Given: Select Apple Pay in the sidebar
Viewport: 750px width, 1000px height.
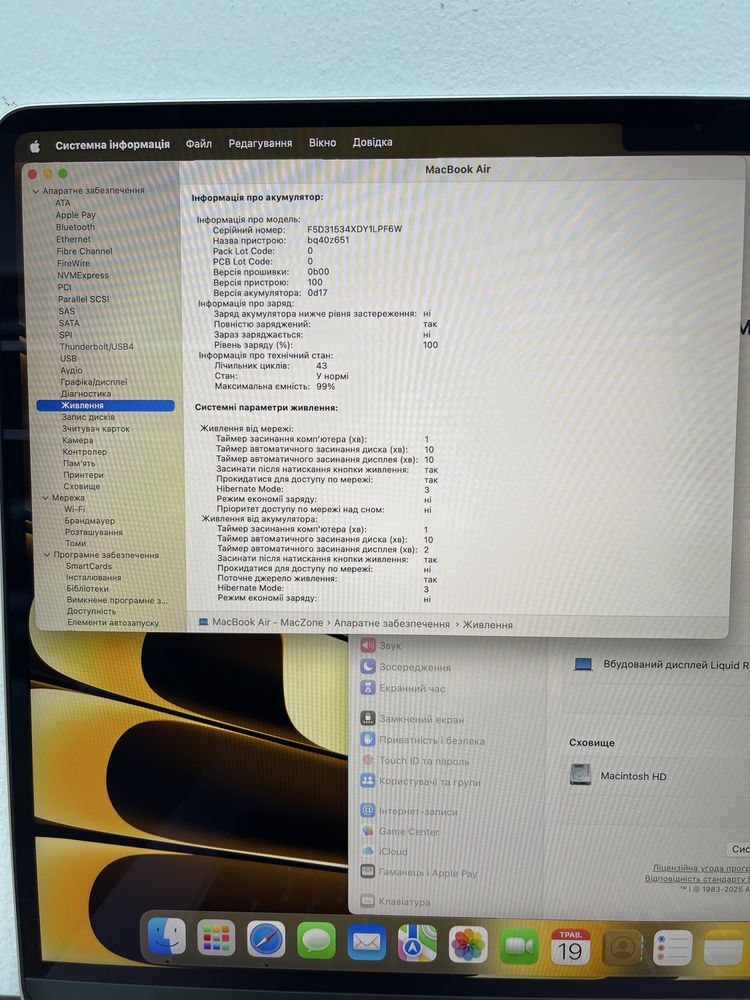Looking at the screenshot, I should click(x=75, y=215).
